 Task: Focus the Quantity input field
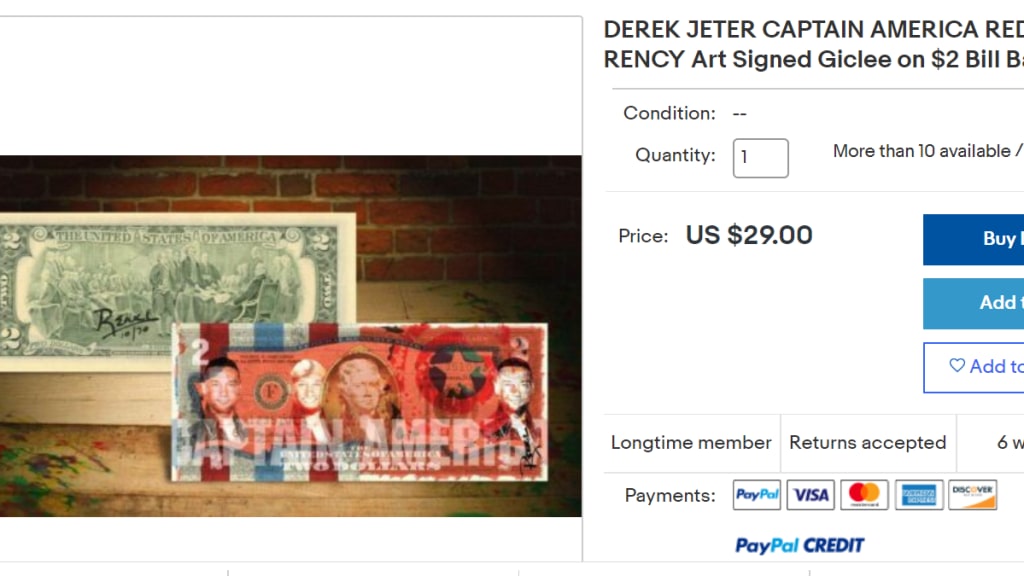[x=760, y=158]
